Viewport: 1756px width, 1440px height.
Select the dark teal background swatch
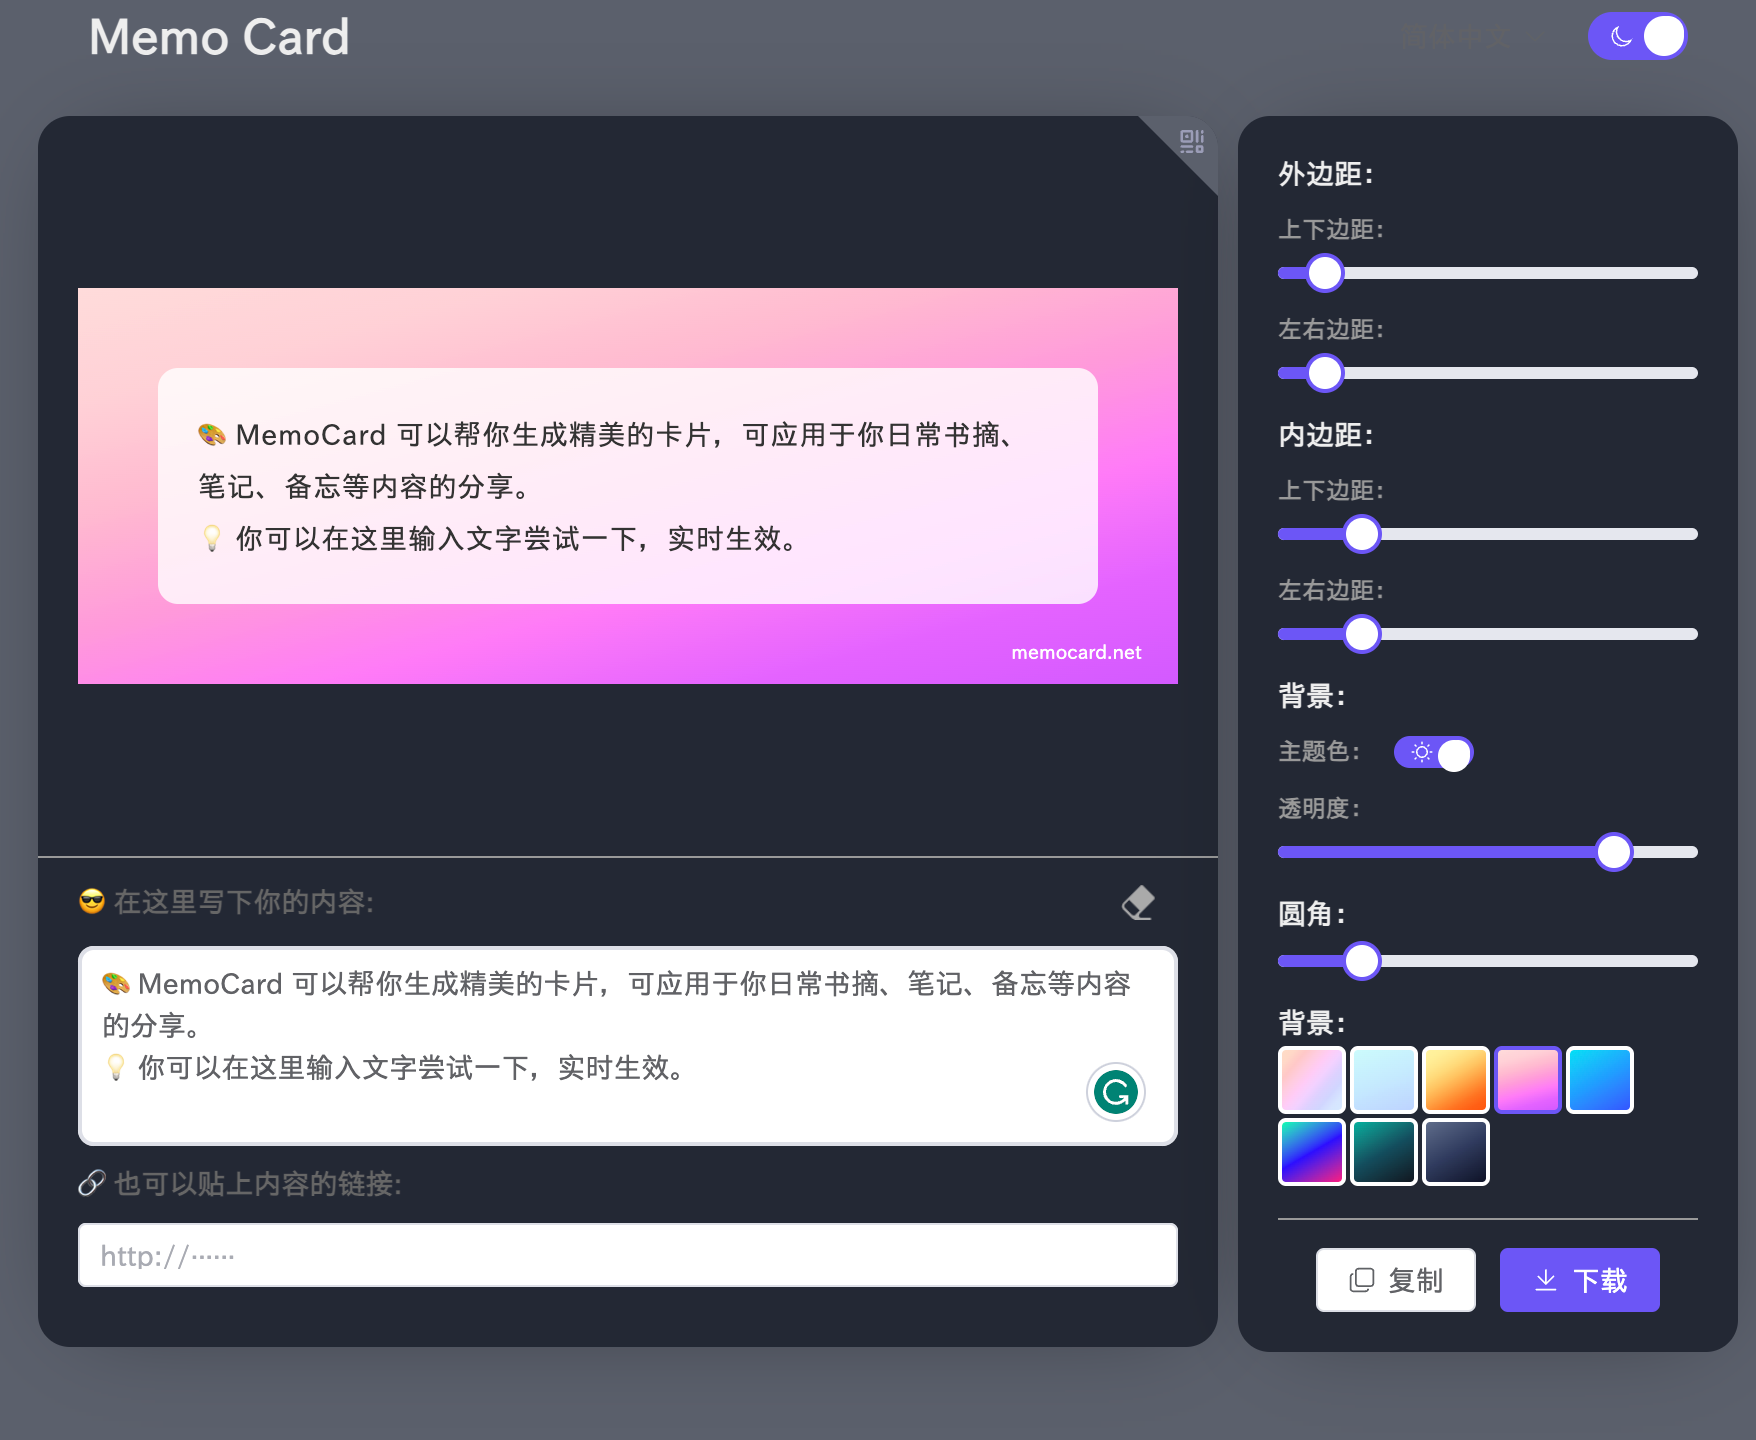[x=1384, y=1152]
